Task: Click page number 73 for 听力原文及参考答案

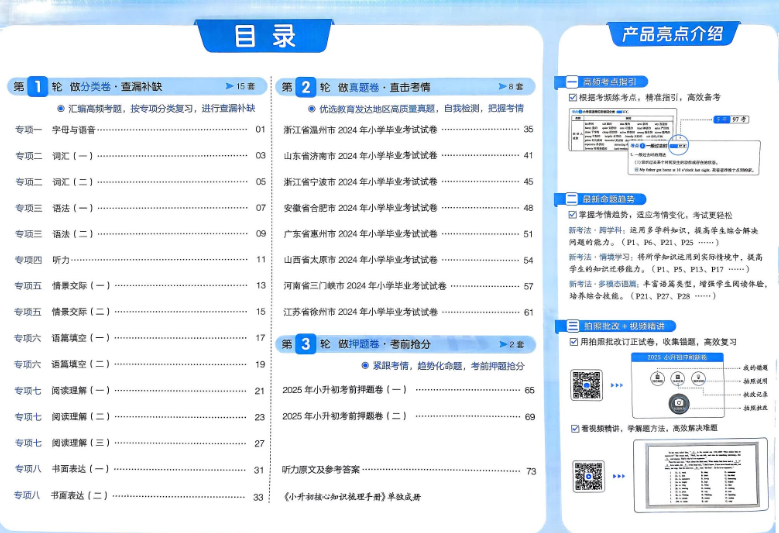Action: (531, 471)
